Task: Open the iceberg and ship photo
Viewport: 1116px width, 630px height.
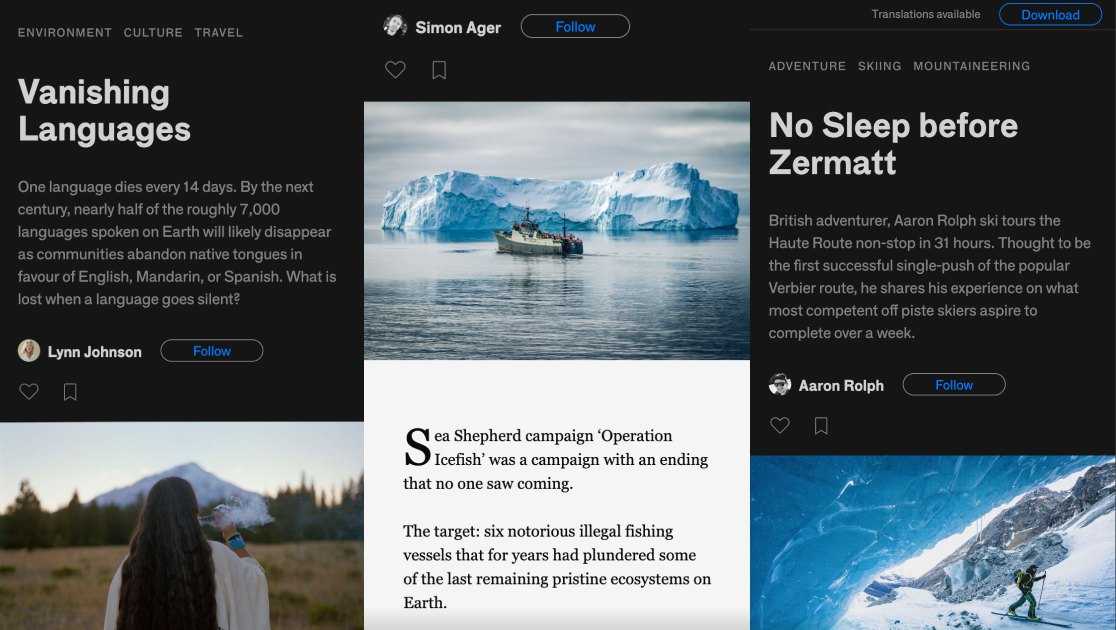Action: (x=557, y=231)
